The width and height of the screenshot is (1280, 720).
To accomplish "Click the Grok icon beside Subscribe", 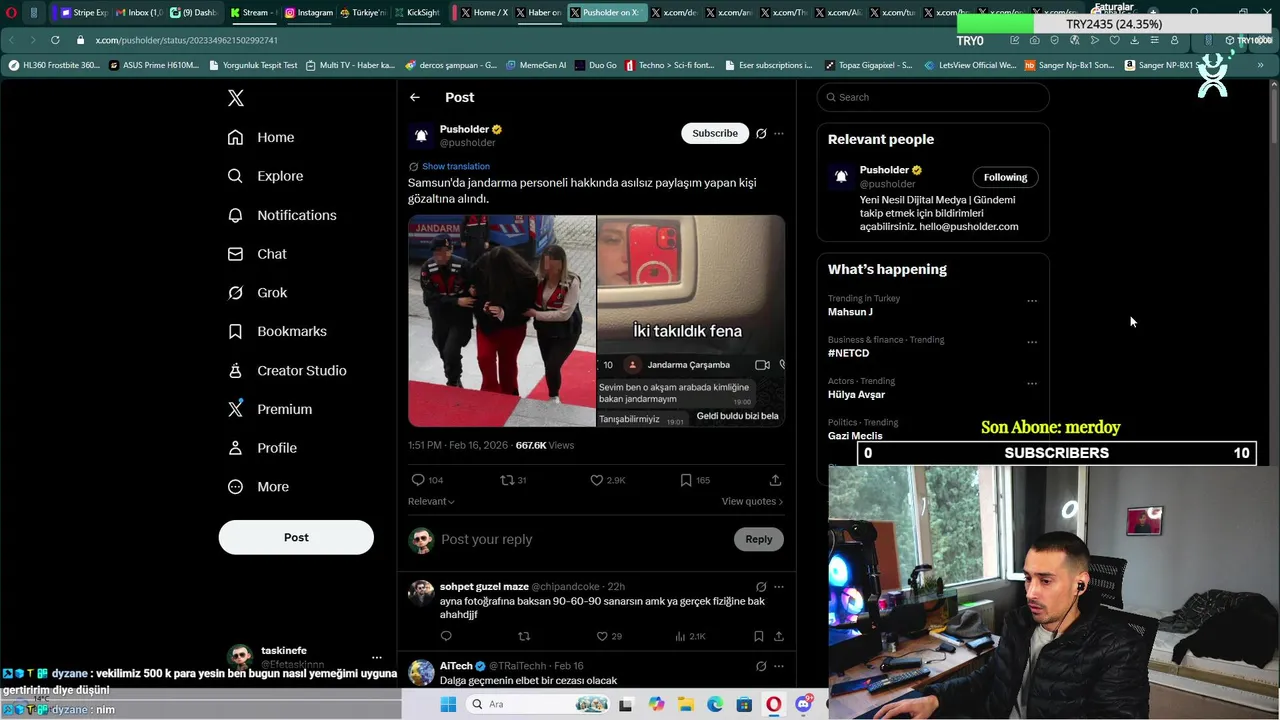I will click(x=761, y=133).
